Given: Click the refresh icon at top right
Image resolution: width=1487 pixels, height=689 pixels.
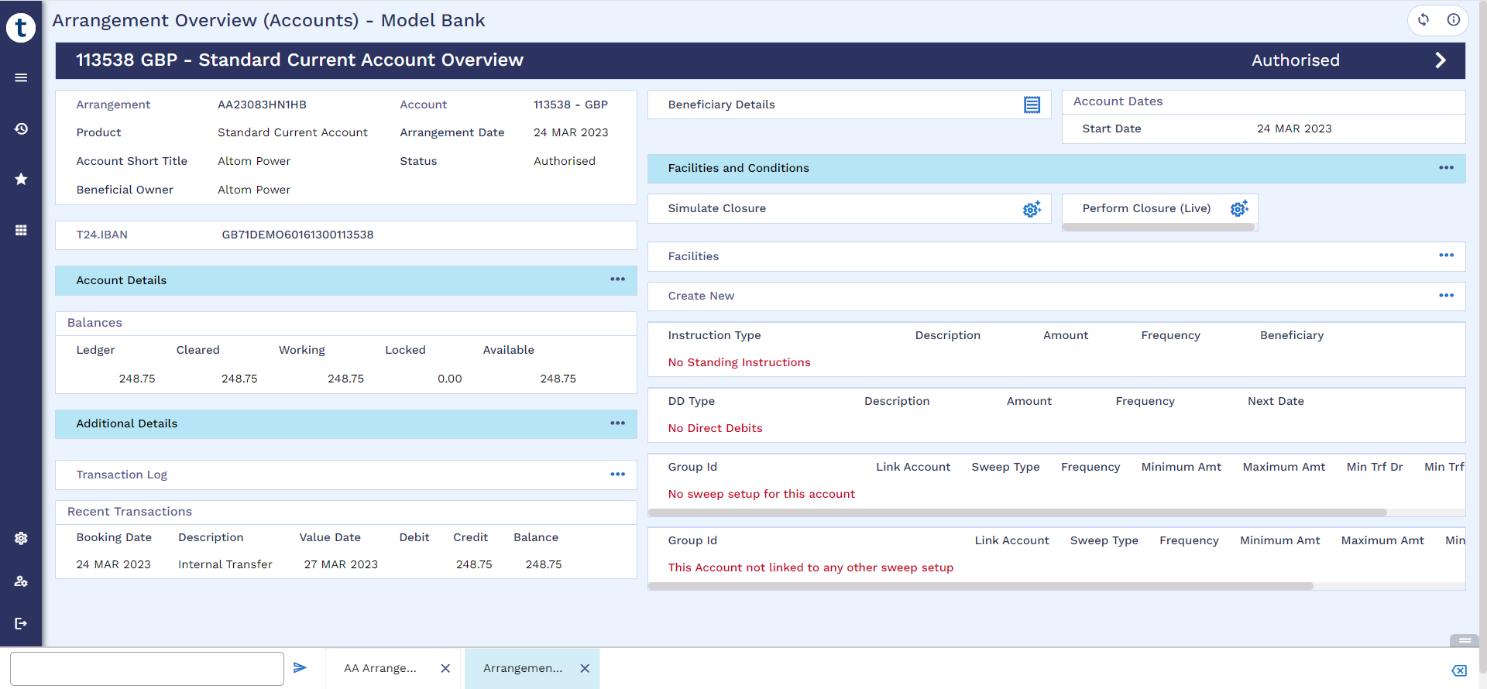Looking at the screenshot, I should coord(1423,20).
